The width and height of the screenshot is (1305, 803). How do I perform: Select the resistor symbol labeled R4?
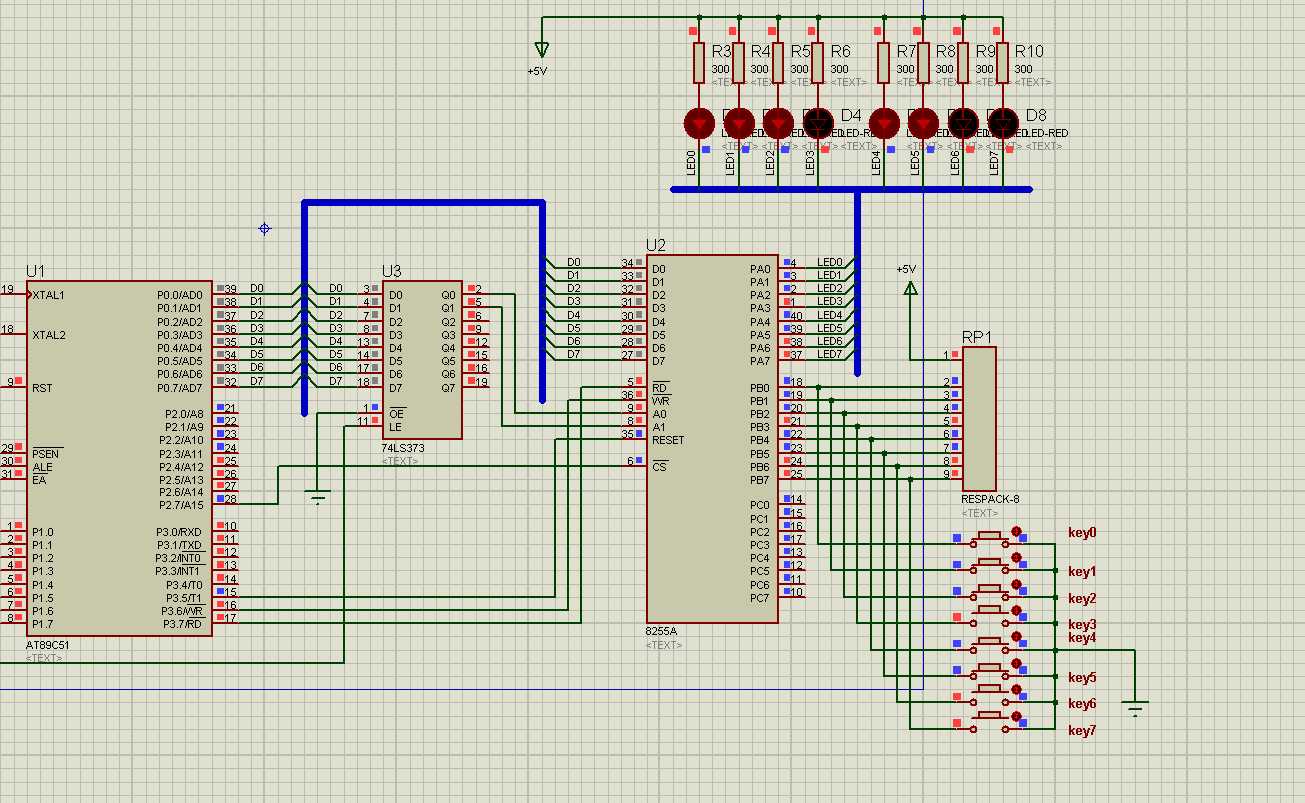pos(738,62)
